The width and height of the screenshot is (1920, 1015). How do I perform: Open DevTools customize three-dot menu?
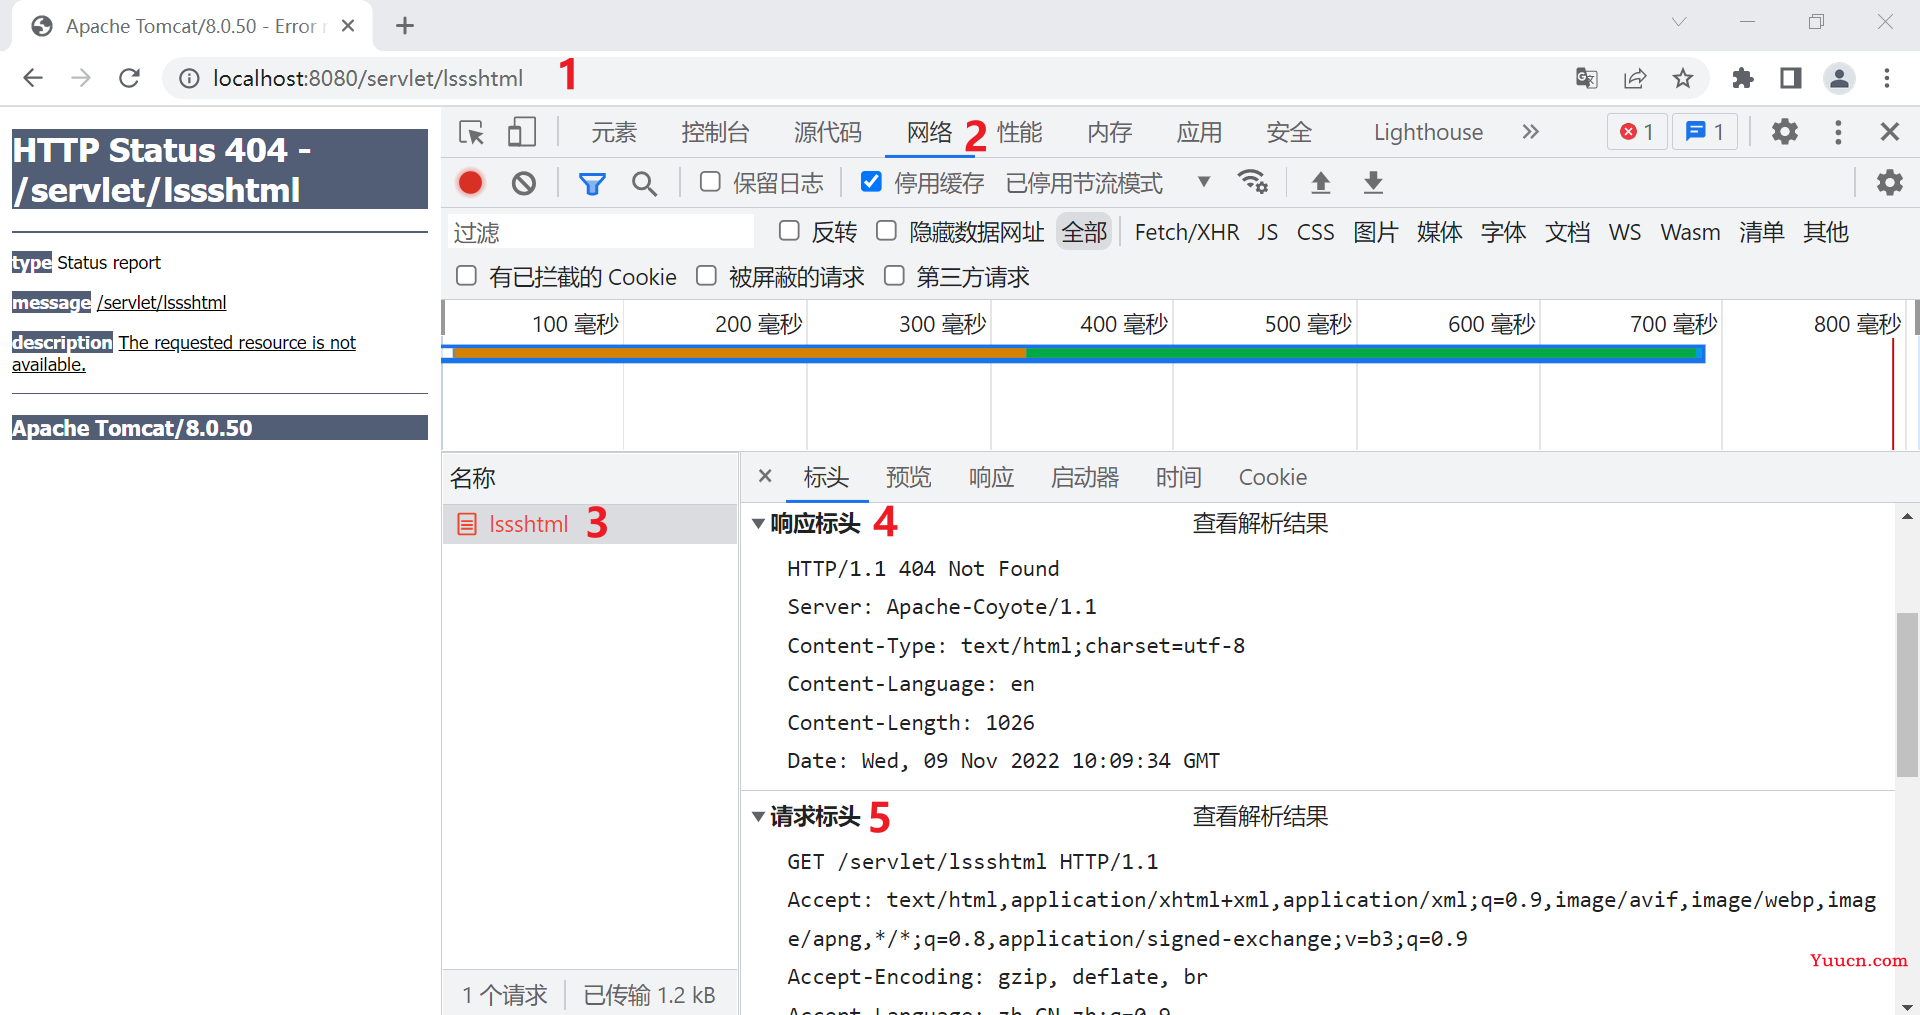point(1838,132)
